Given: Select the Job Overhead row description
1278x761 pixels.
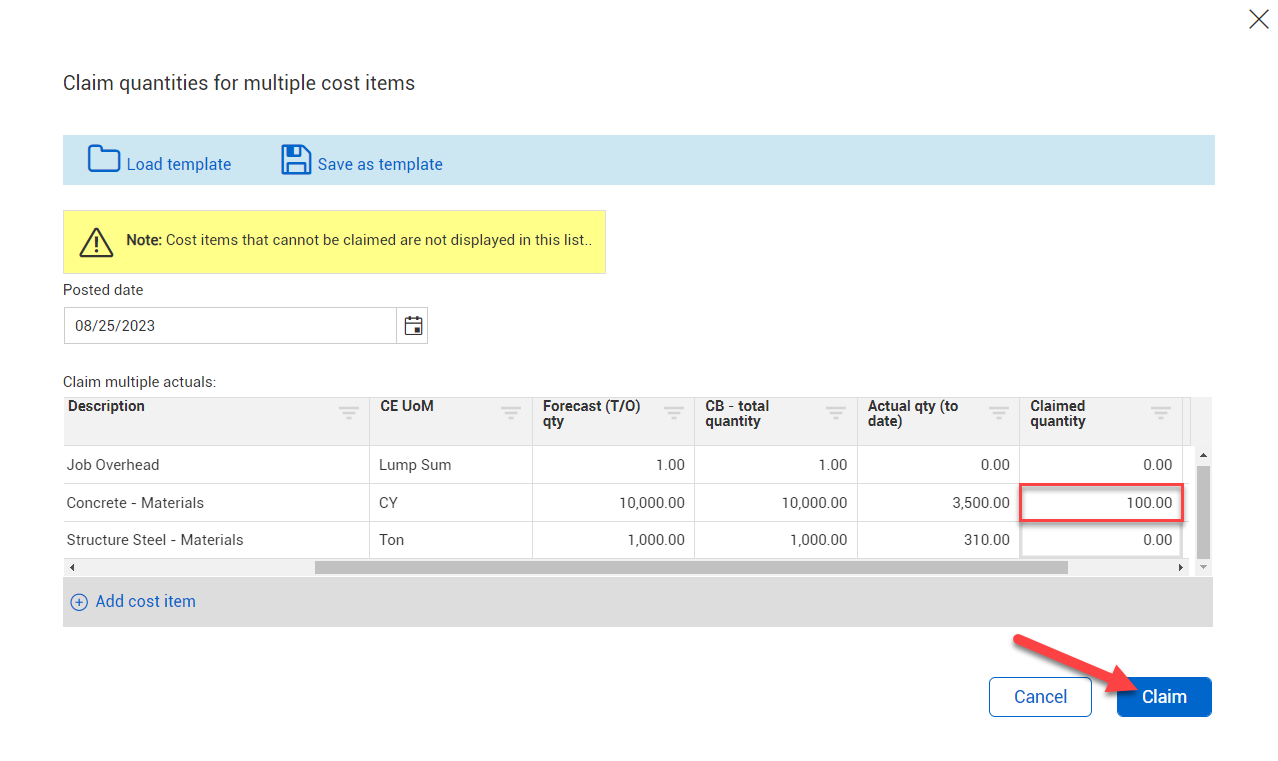Looking at the screenshot, I should 113,465.
